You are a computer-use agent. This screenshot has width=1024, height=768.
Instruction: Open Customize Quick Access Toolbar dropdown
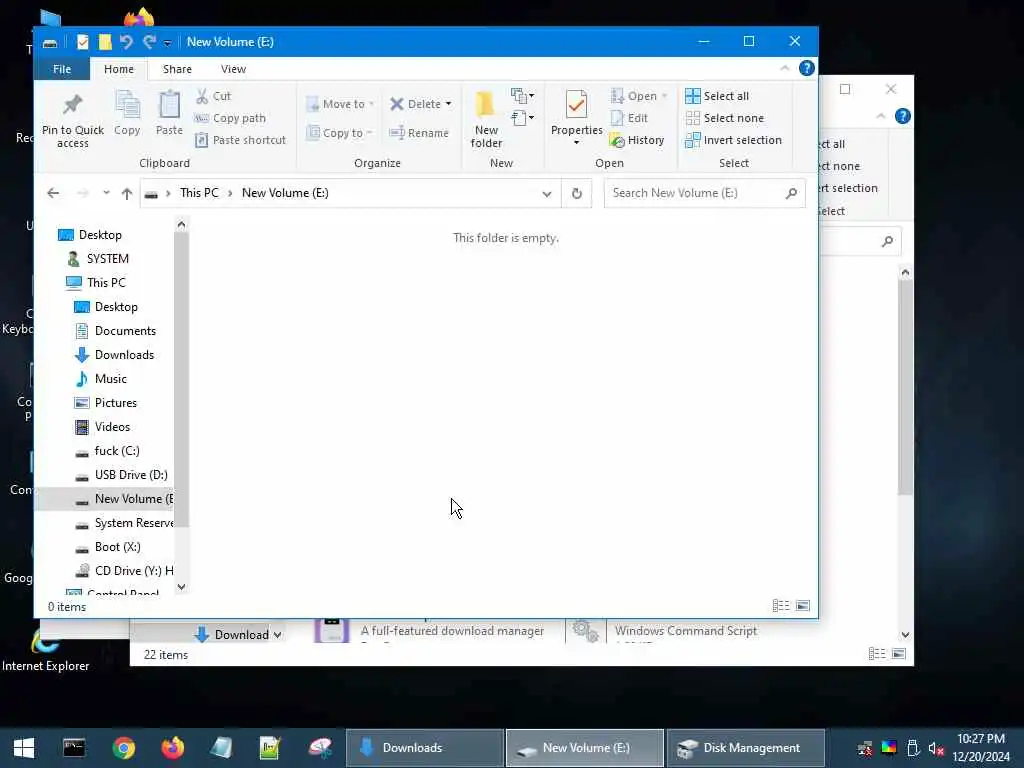[x=167, y=43]
